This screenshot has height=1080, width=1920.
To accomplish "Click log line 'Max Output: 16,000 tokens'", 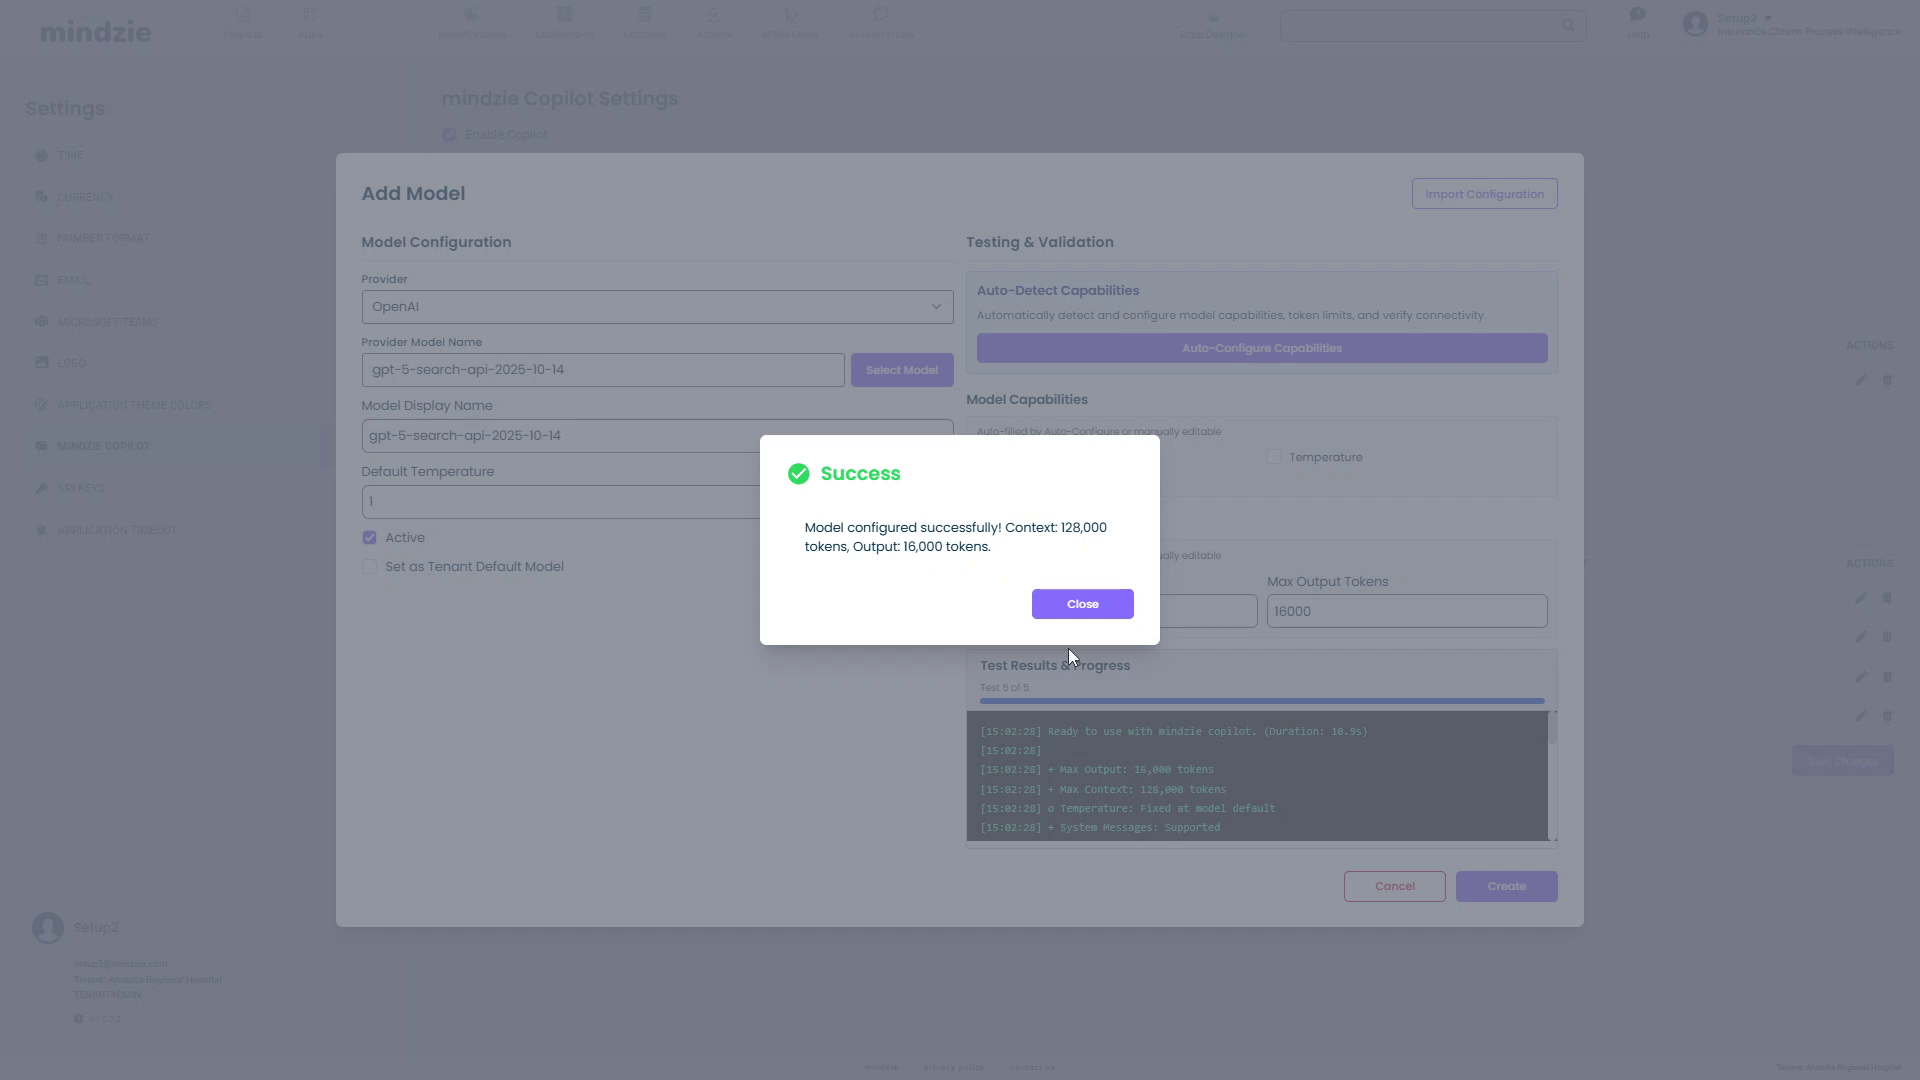I will pyautogui.click(x=1097, y=770).
